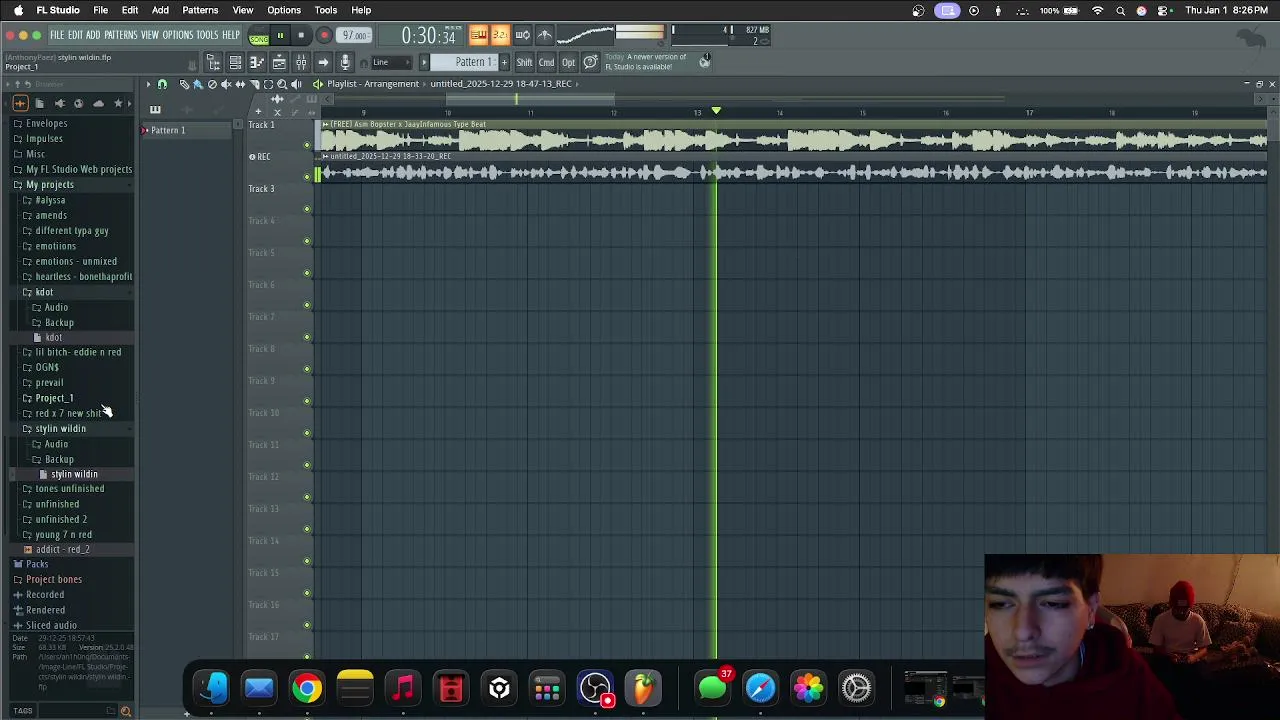1280x720 pixels.
Task: Select the Slice tool in Playlist
Action: coord(255,84)
